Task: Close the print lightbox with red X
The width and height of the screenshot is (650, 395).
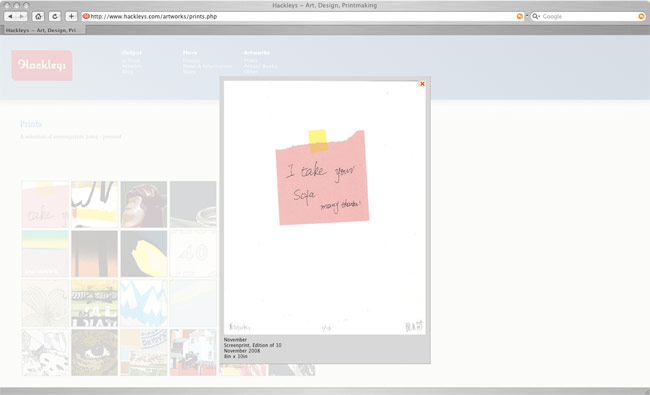Action: coord(422,84)
